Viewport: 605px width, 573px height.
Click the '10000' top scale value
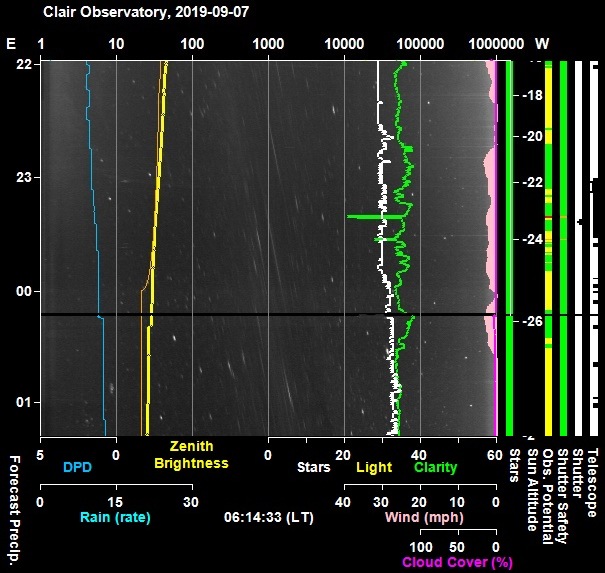344,44
